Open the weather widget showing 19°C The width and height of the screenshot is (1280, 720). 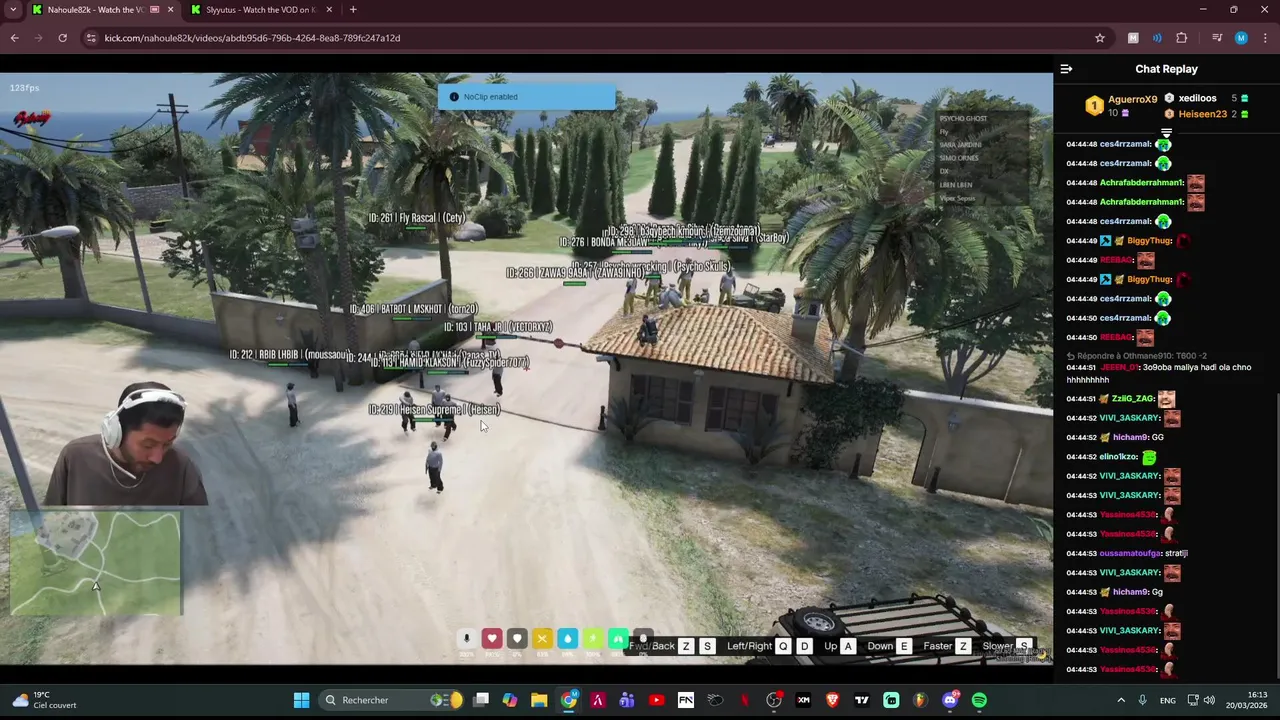(x=44, y=700)
